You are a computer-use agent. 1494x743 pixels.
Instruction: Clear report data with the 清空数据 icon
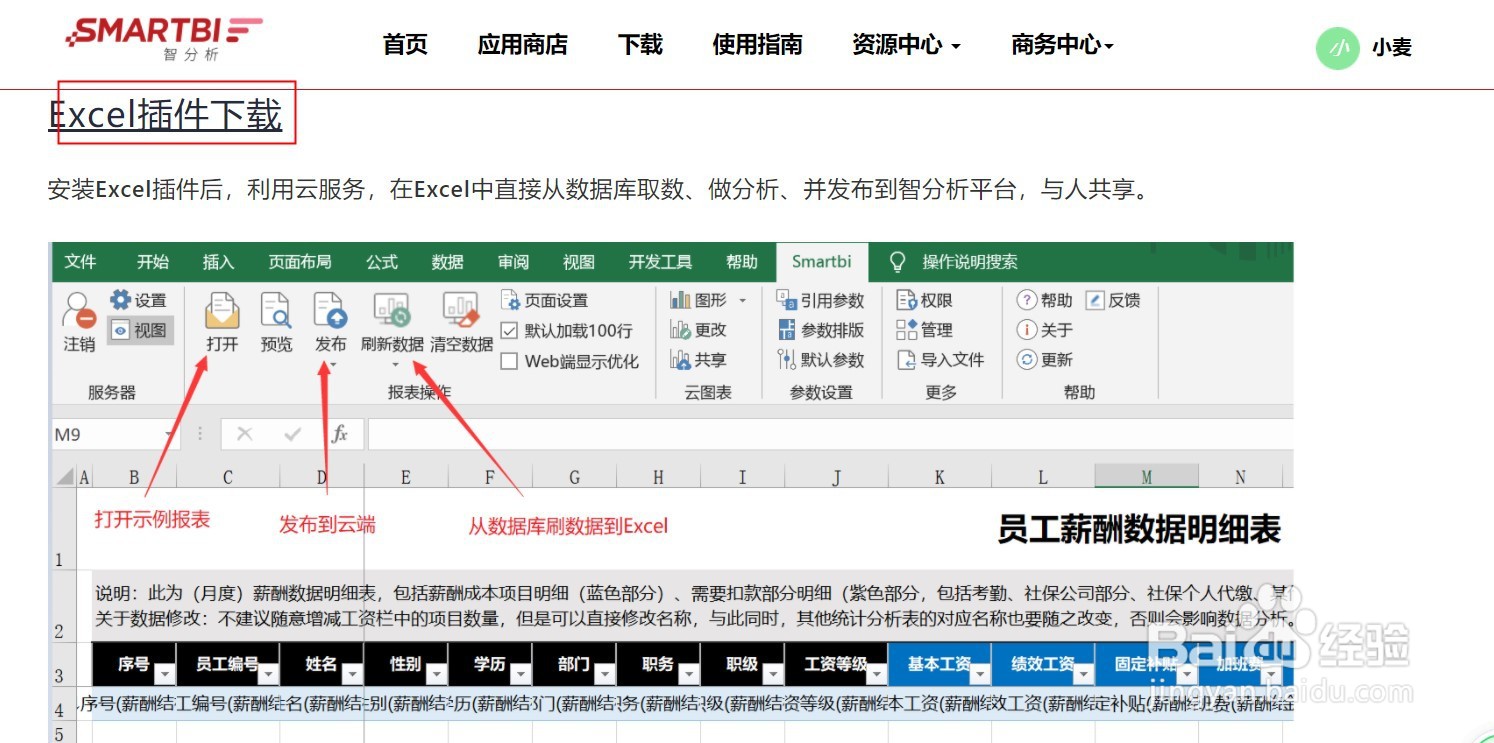[461, 320]
